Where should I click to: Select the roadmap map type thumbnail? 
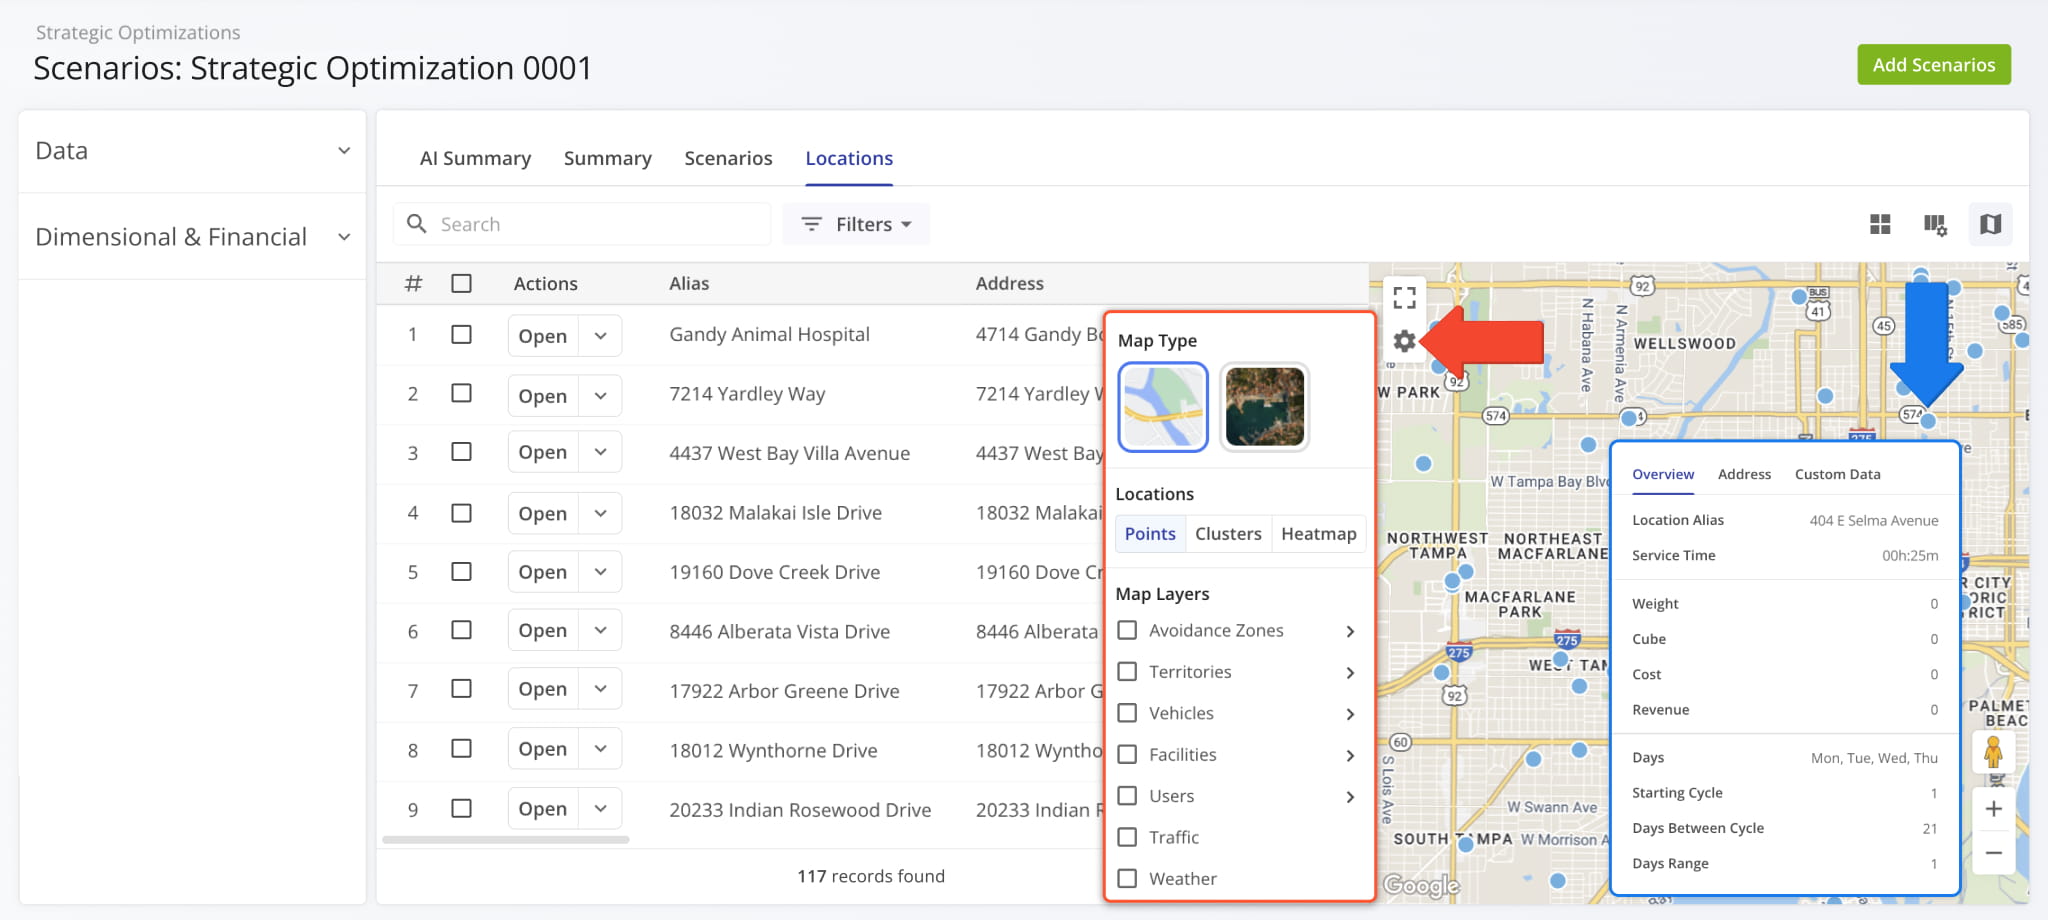pos(1162,407)
